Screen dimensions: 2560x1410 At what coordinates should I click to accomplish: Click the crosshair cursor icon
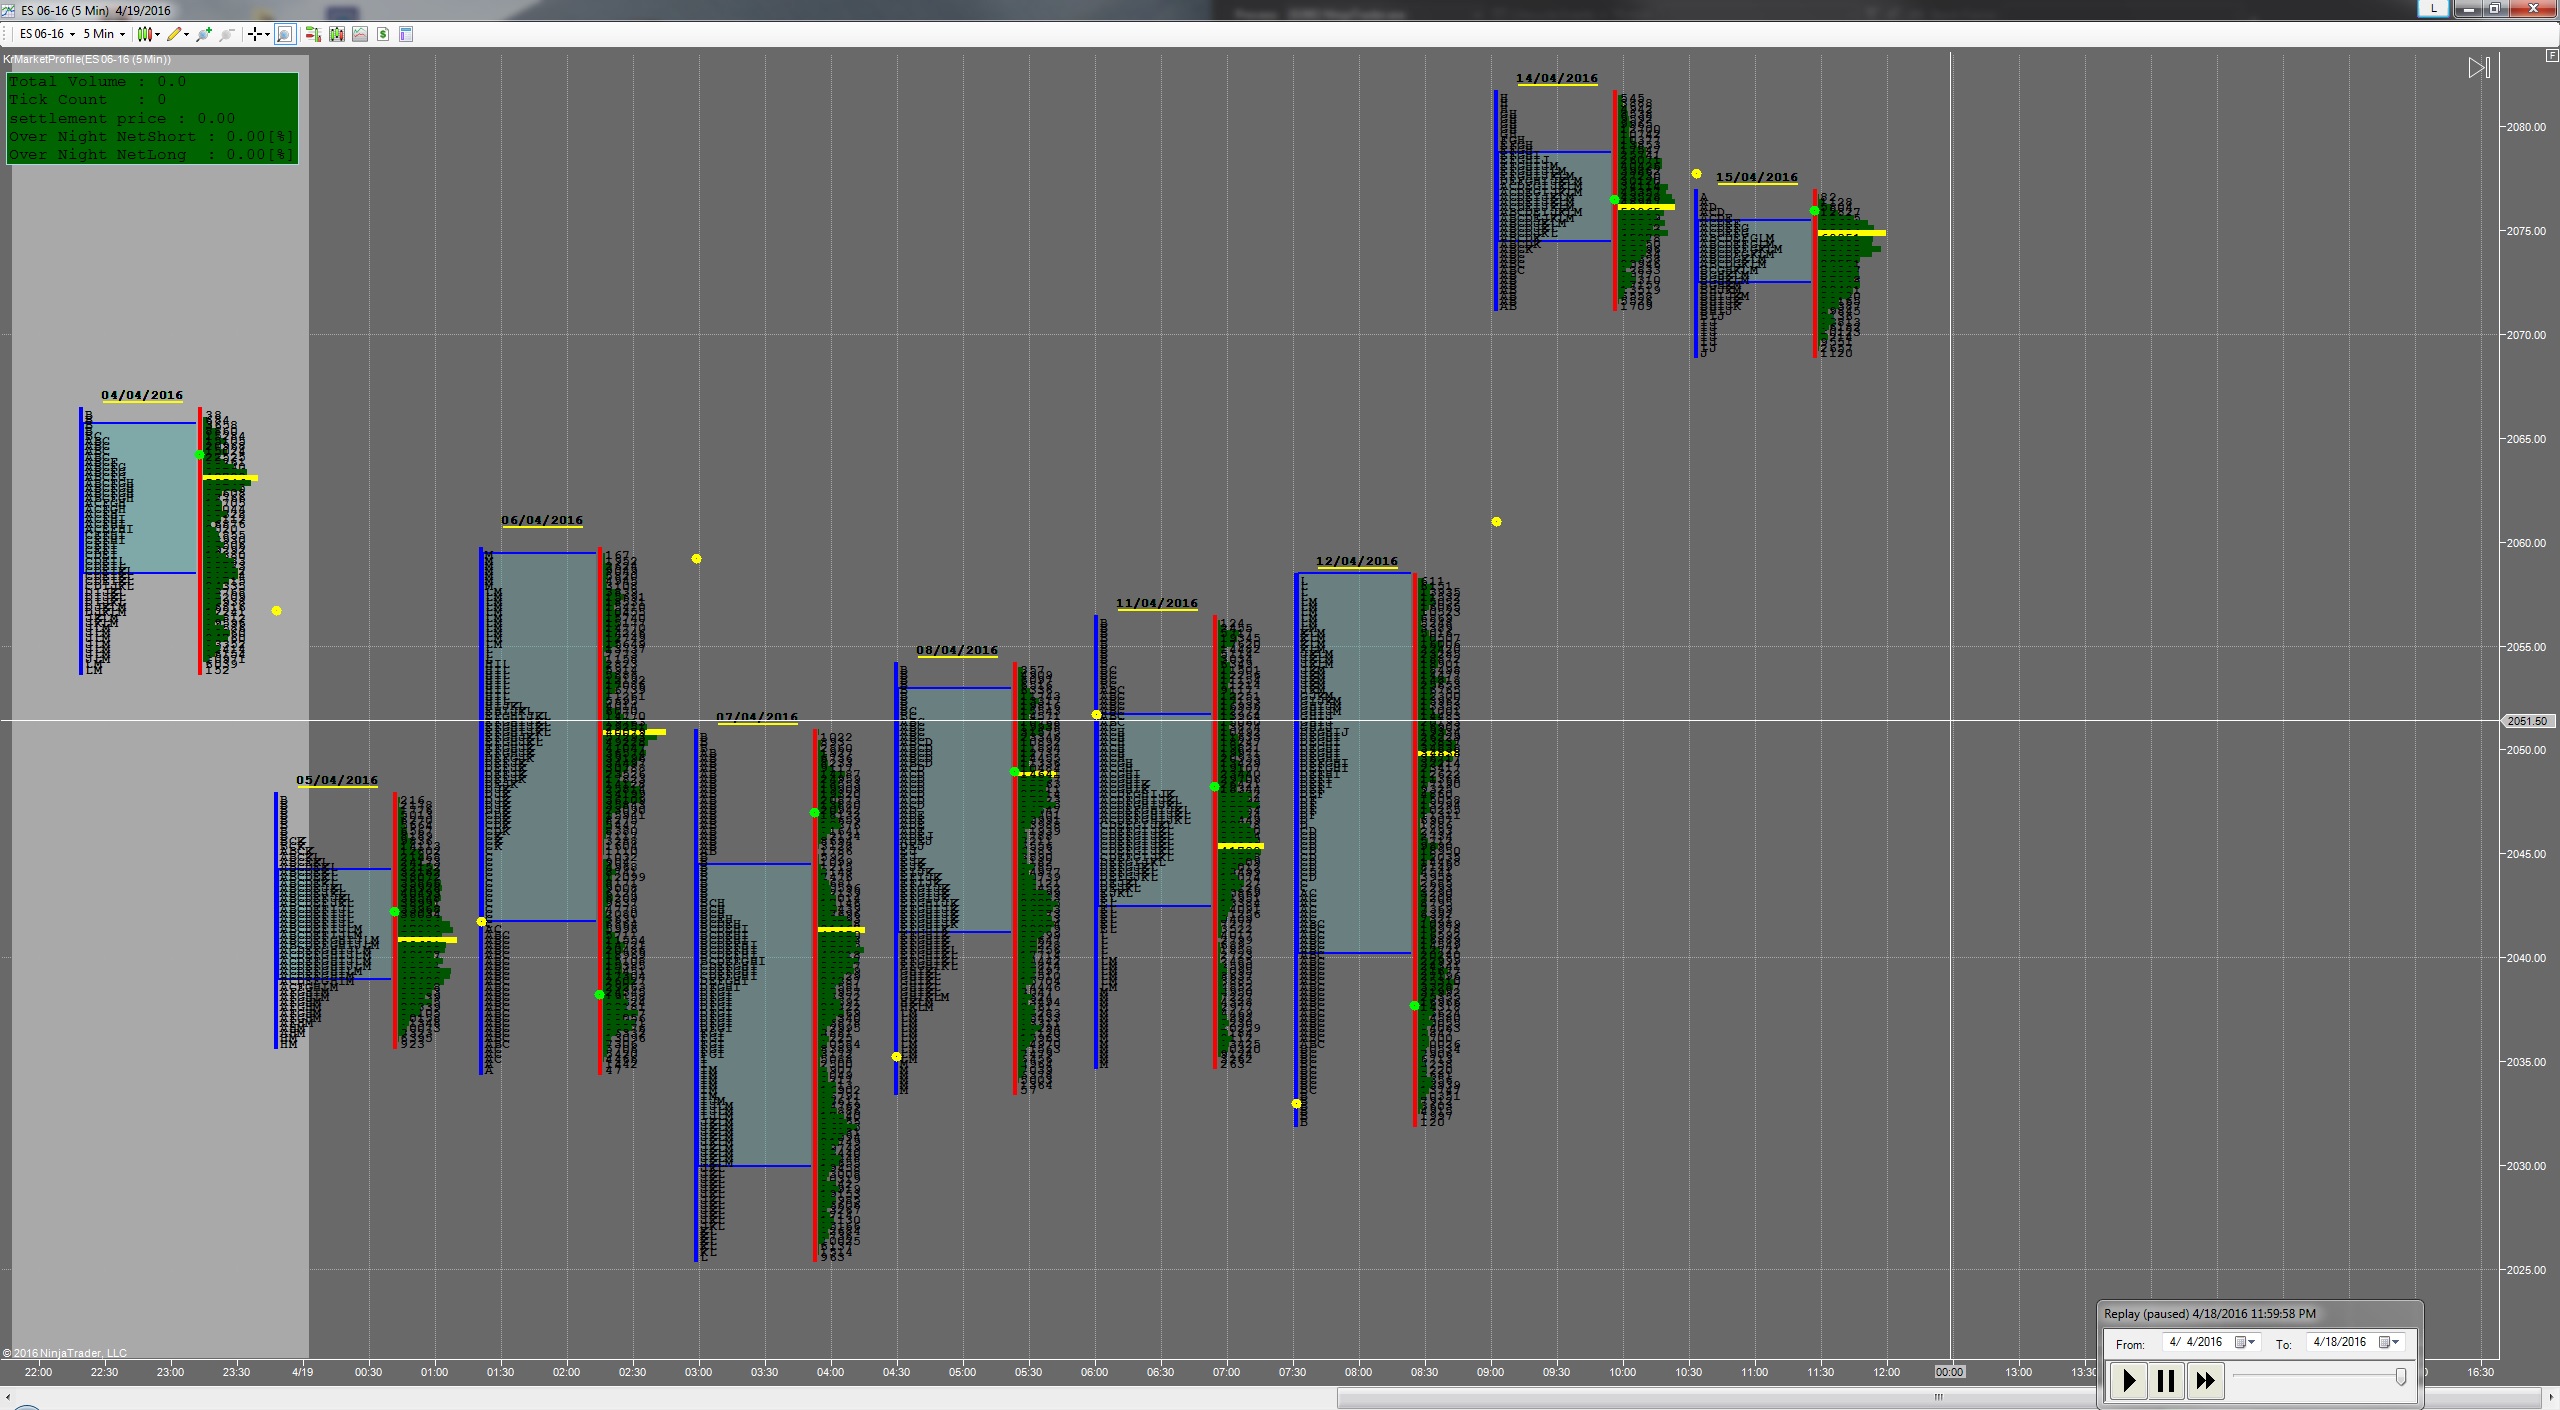coord(256,34)
